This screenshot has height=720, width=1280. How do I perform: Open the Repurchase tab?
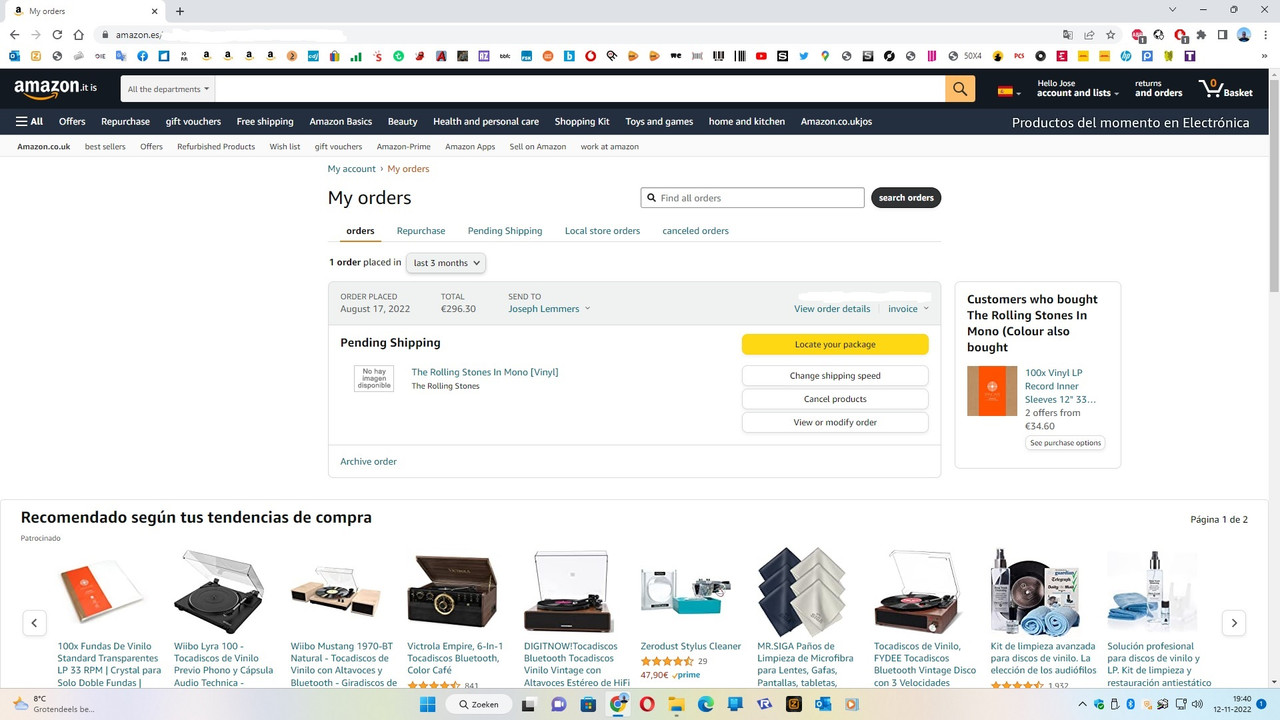[420, 230]
